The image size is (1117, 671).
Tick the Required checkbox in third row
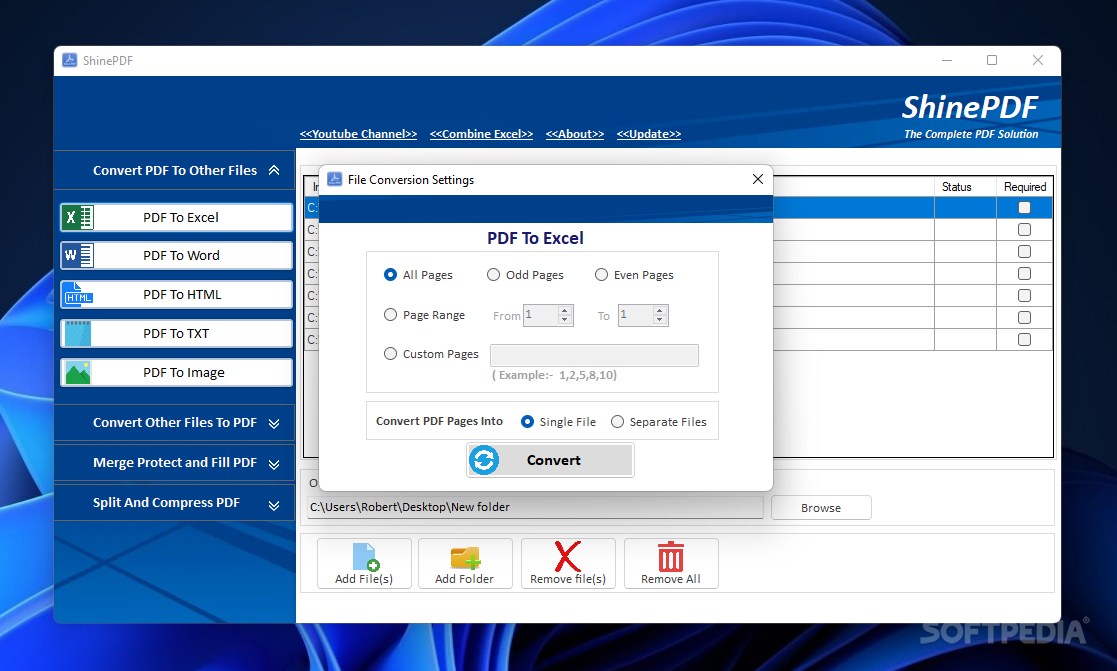click(1024, 251)
